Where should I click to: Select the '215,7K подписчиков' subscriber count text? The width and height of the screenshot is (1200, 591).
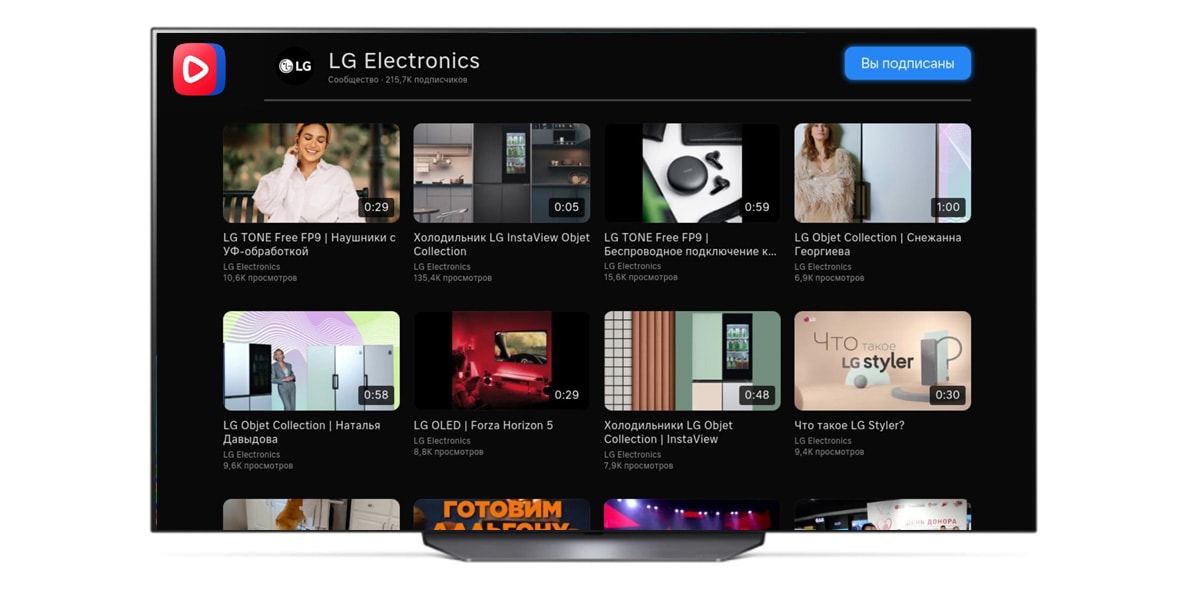tap(426, 80)
